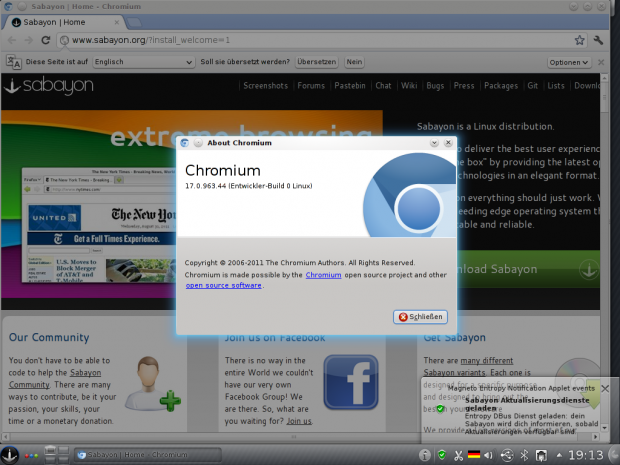Click the Download Sabayon banner button
Screen dimensions: 620x465
click(528, 269)
